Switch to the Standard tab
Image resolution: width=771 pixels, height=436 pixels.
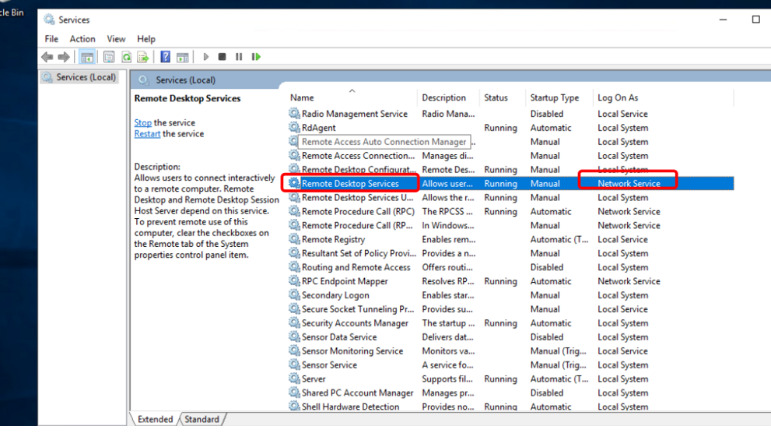point(202,419)
